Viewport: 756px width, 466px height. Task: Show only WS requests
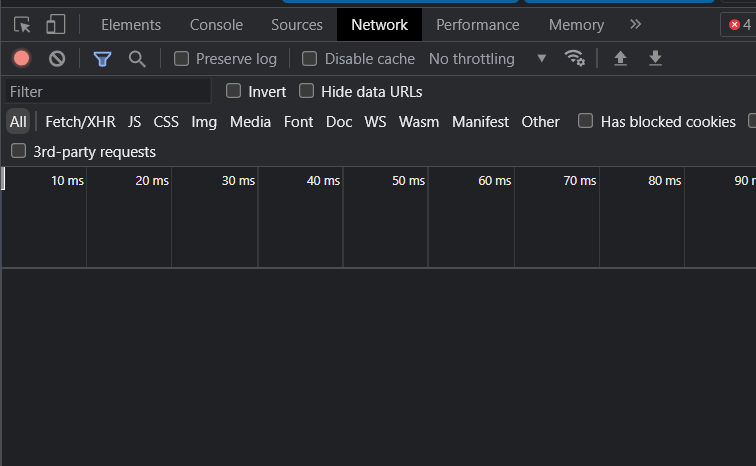click(375, 122)
